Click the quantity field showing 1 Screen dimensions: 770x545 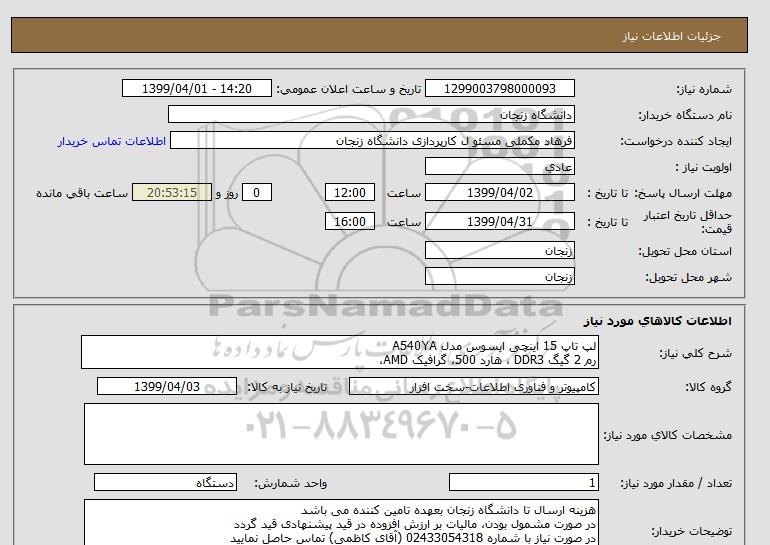(x=523, y=483)
